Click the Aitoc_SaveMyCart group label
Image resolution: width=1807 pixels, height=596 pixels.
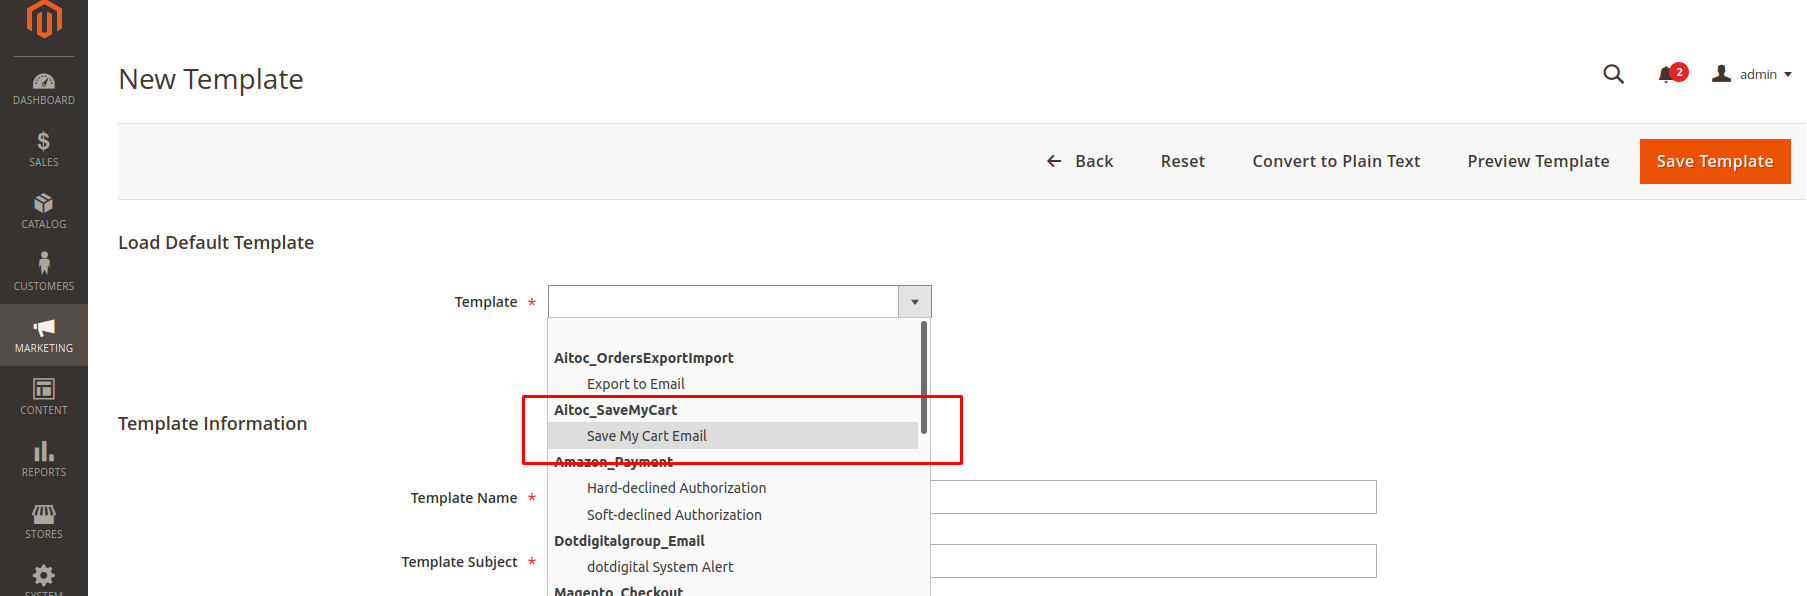(x=616, y=410)
